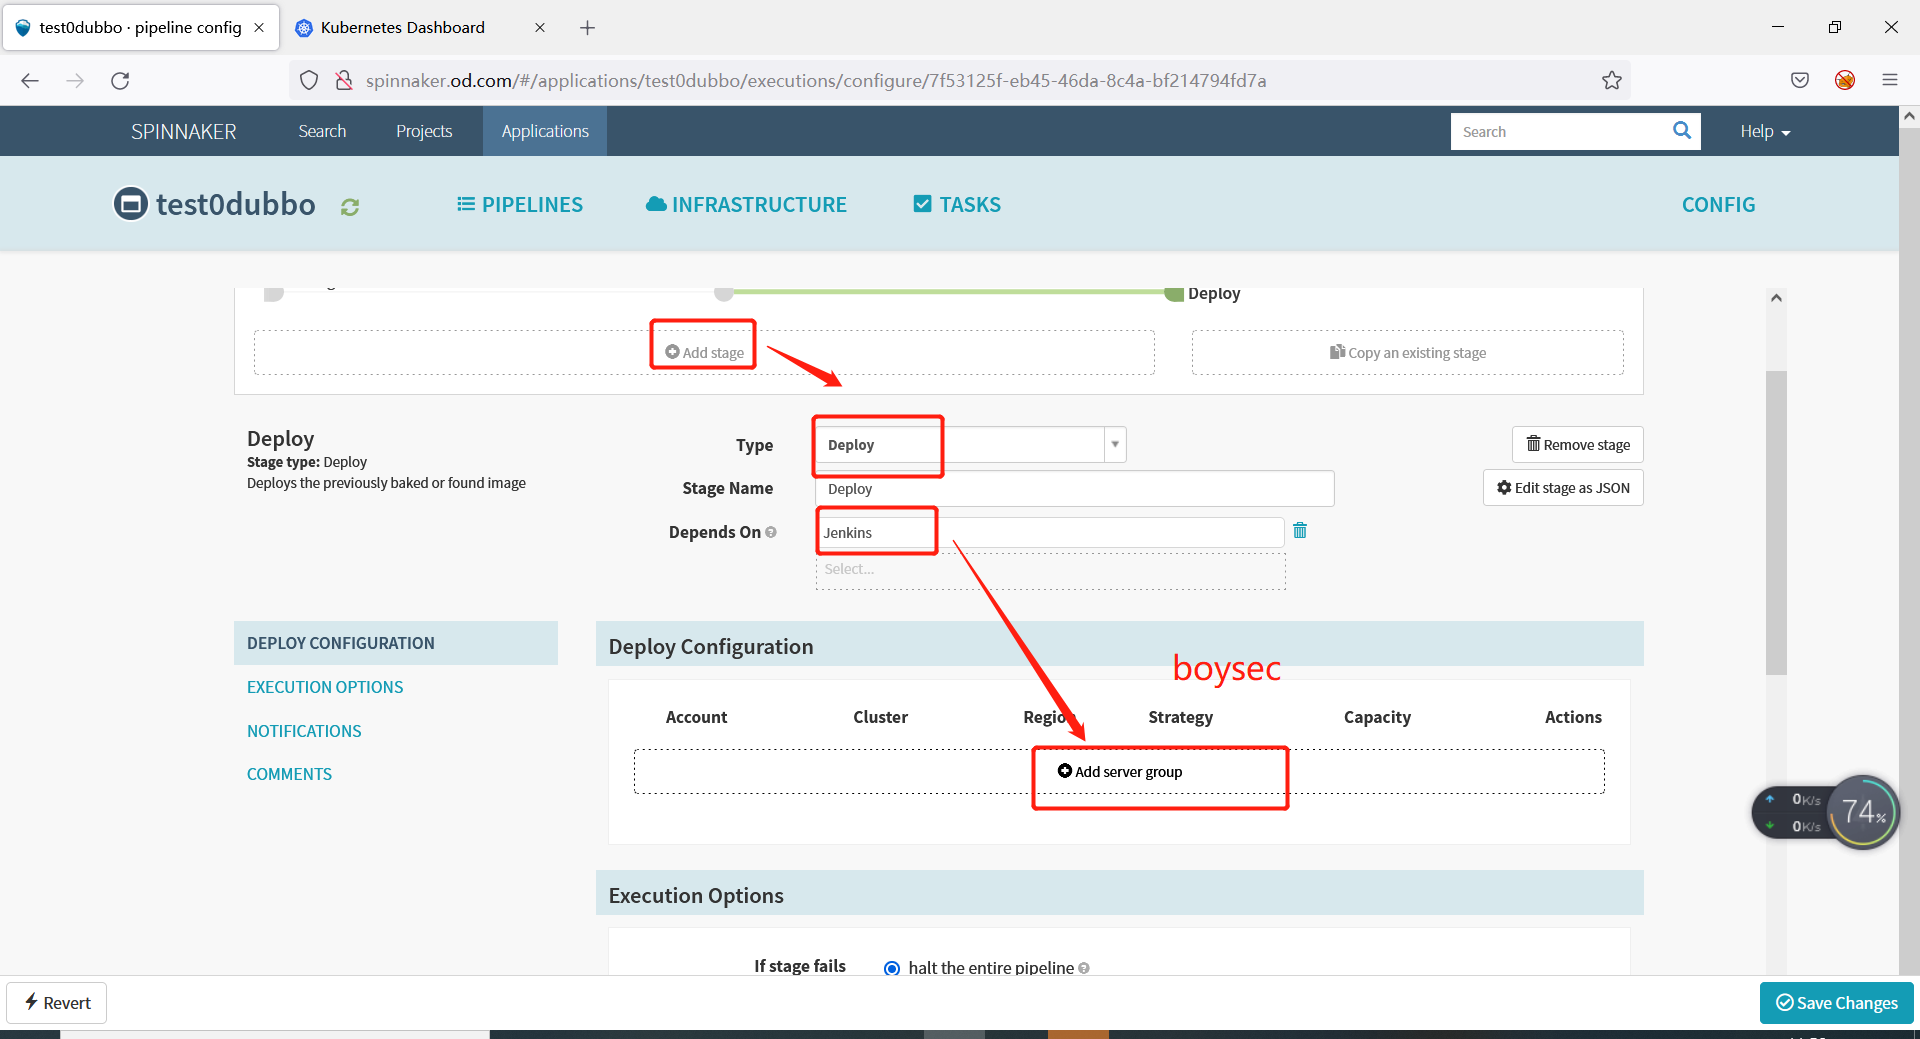The height and width of the screenshot is (1039, 1920).
Task: Click the page scrollbar up arrow
Action: [1909, 116]
